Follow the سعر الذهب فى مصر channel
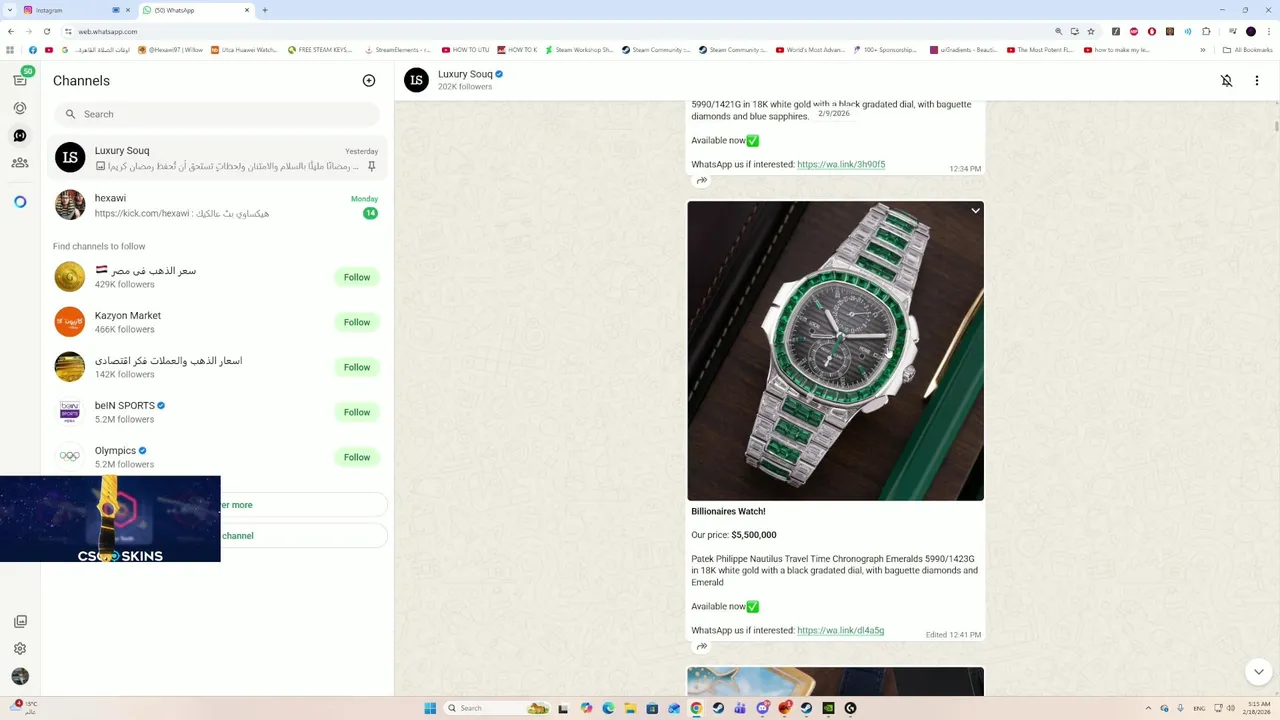Viewport: 1280px width, 720px height. [357, 277]
